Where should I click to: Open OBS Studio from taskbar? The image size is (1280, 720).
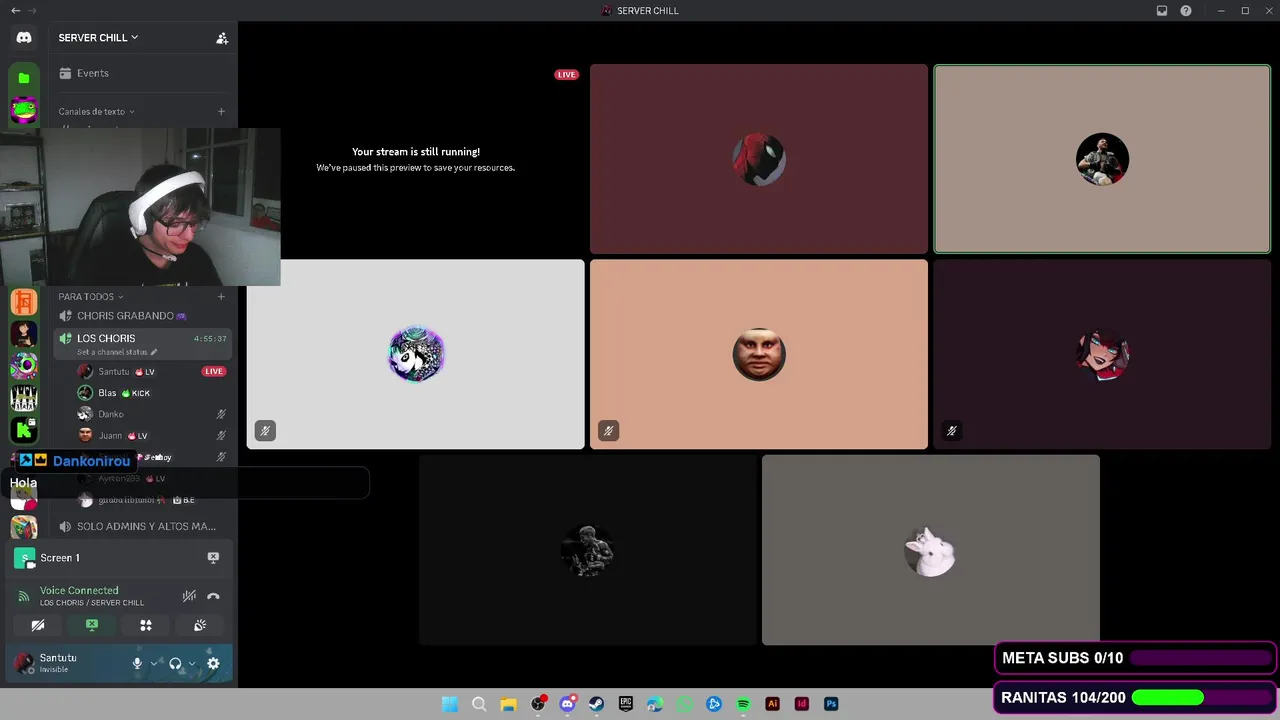[x=538, y=704]
